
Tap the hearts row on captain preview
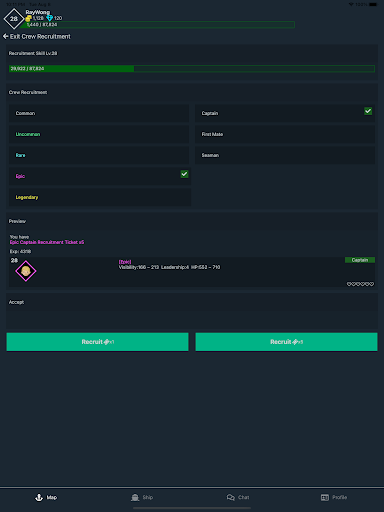(x=360, y=284)
